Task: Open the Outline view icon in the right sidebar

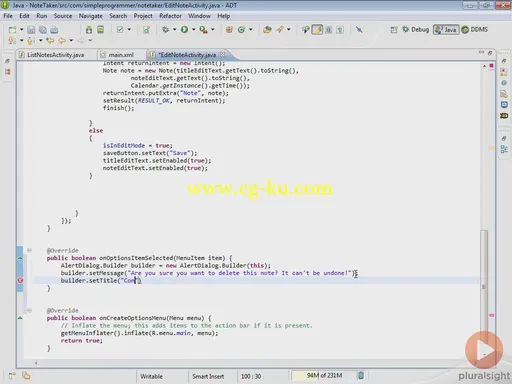Action: 504,149
